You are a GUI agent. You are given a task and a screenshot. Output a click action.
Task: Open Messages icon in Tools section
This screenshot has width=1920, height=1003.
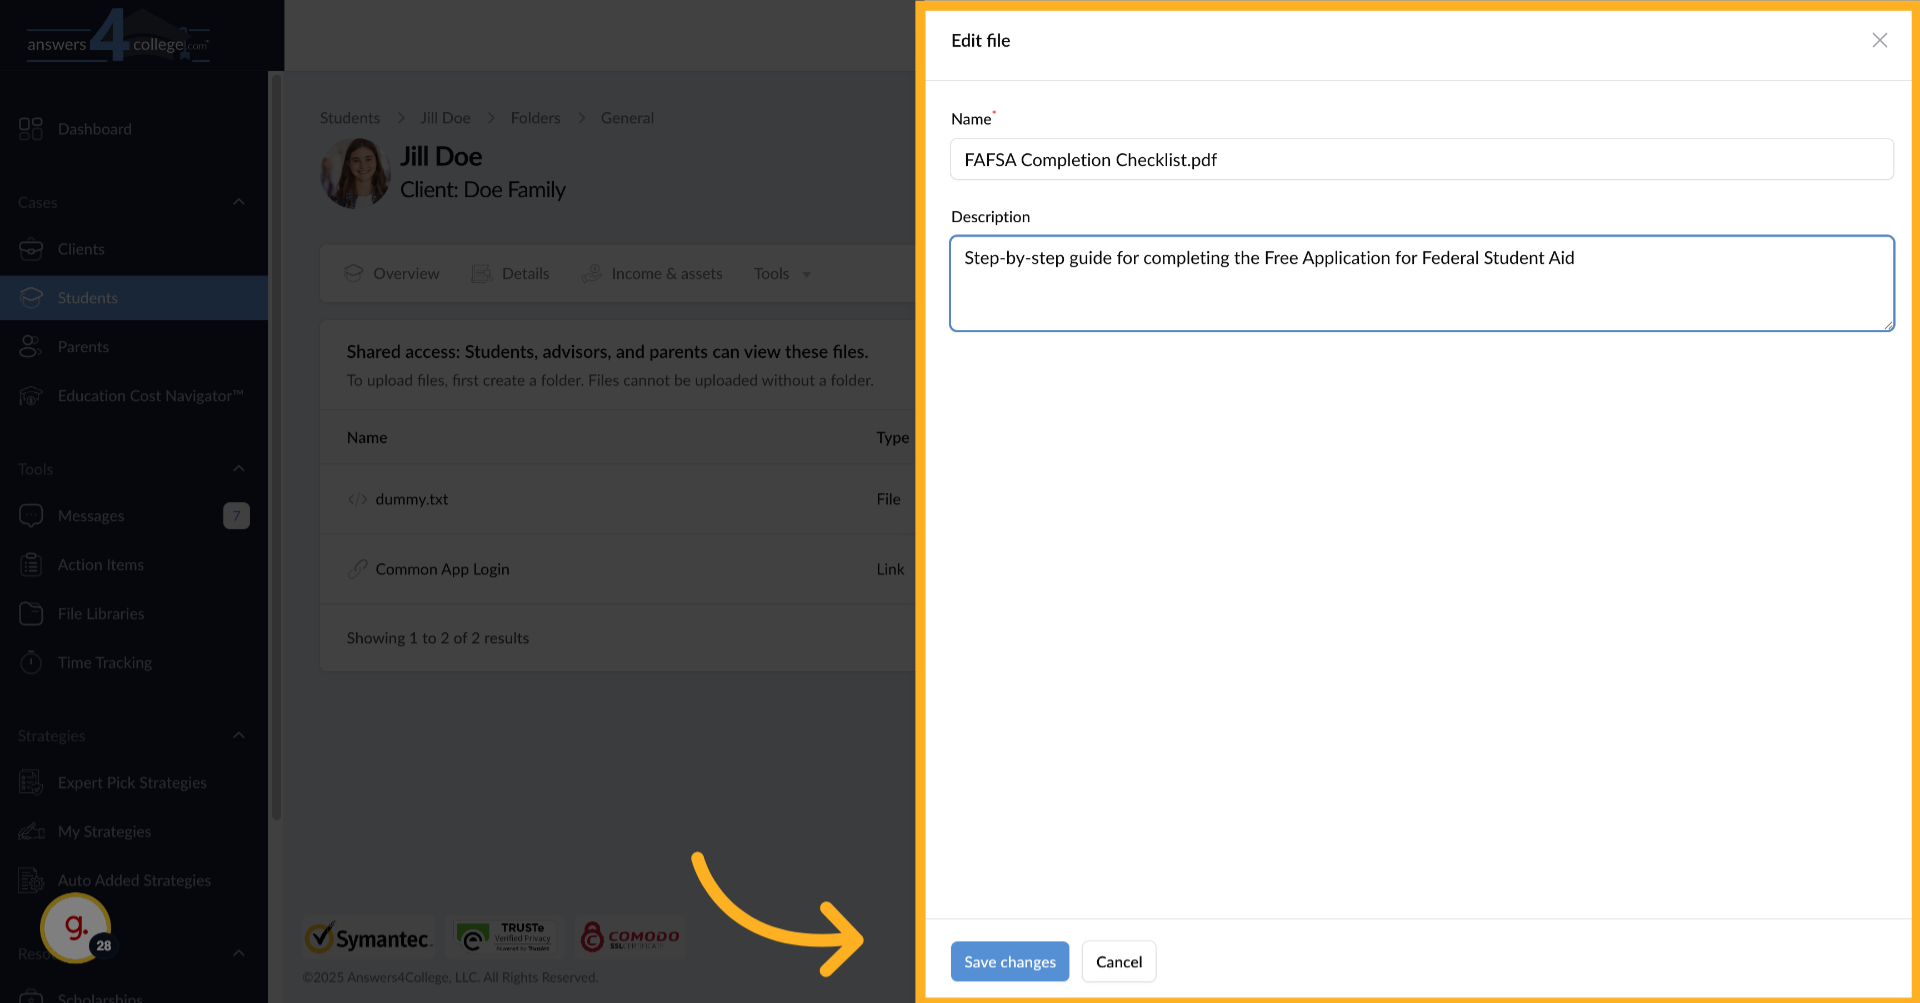pos(31,516)
